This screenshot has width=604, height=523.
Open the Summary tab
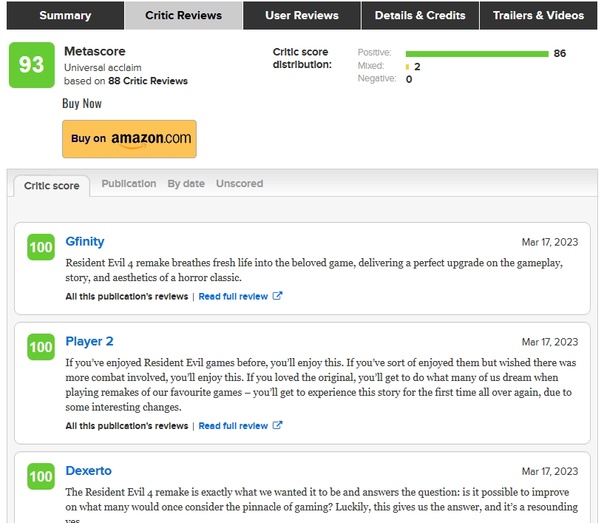click(65, 15)
